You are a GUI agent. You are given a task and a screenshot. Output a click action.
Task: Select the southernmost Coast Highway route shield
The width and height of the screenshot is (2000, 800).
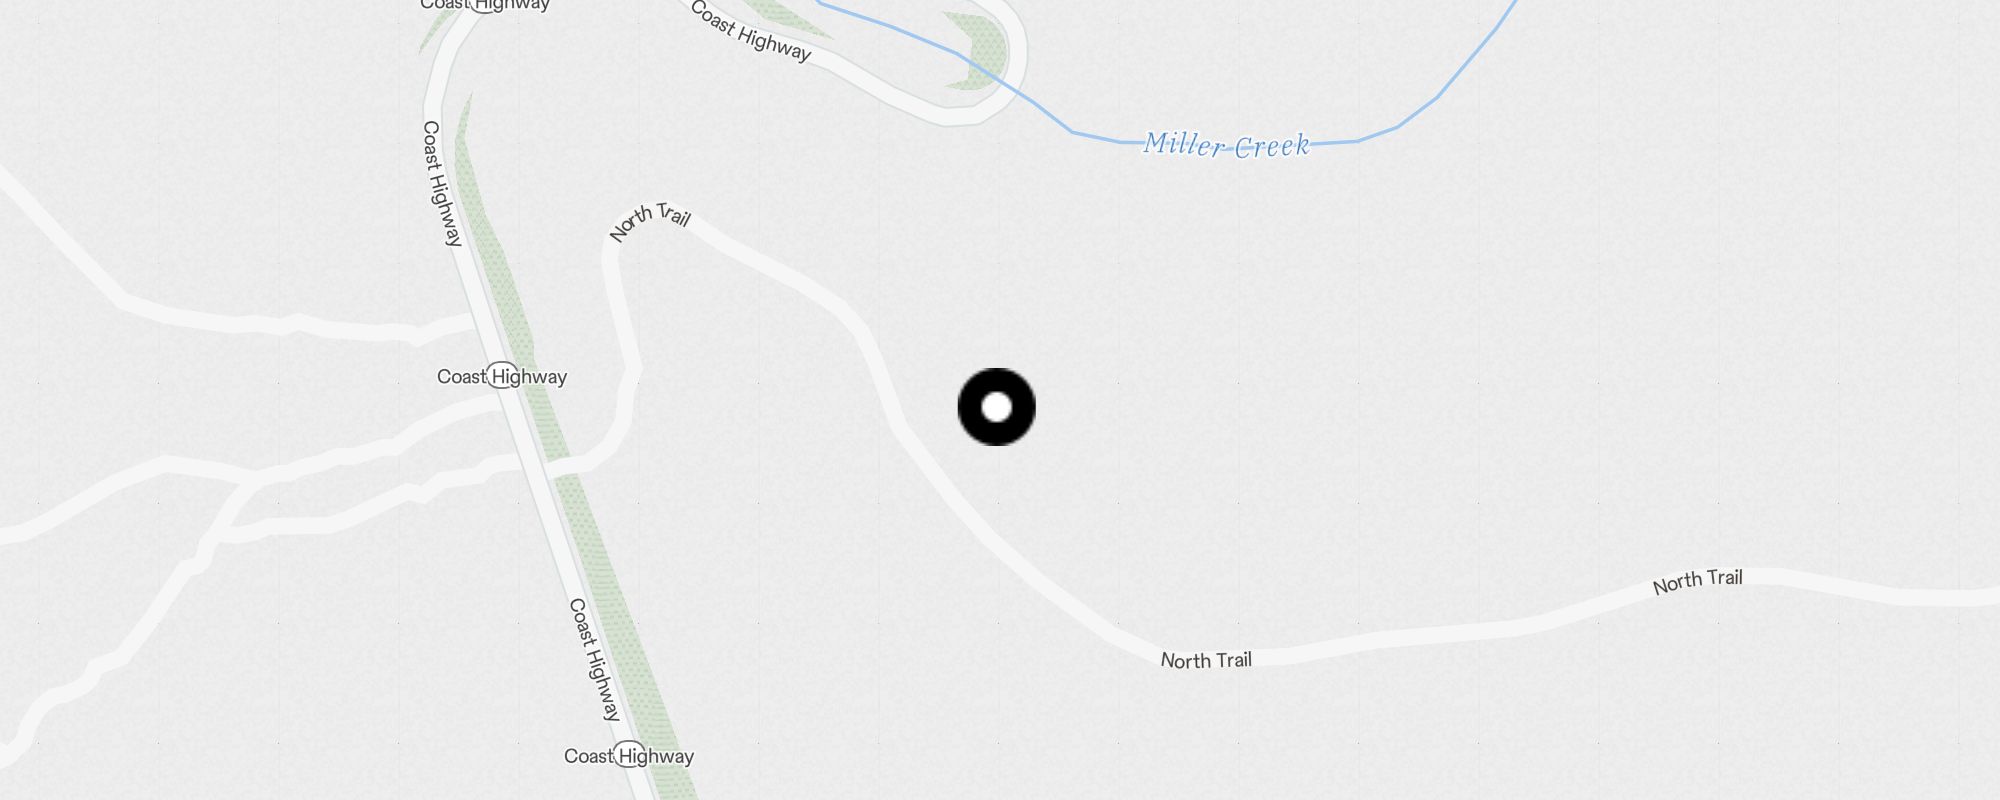pos(629,755)
